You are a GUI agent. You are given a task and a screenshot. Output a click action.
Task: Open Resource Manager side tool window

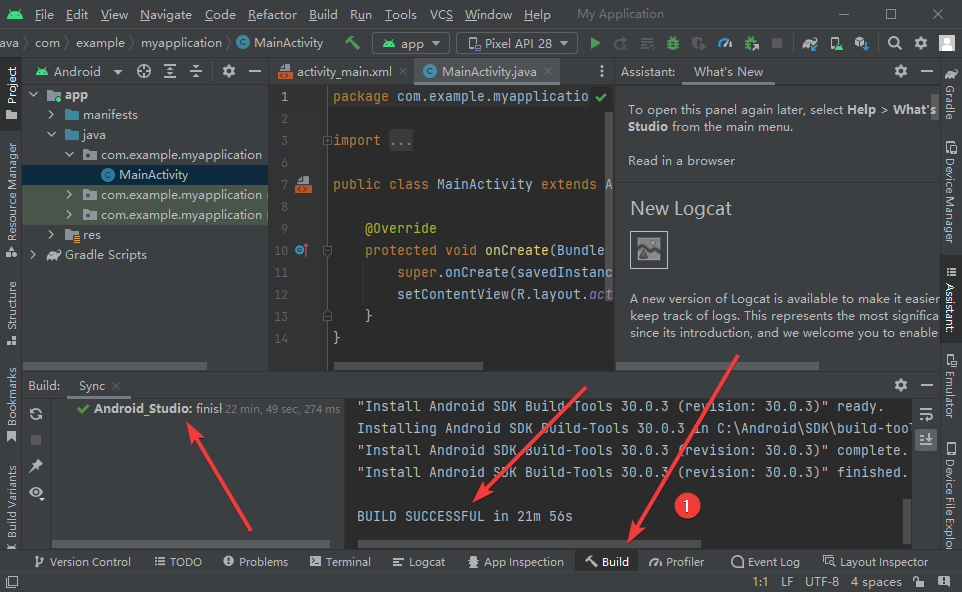point(12,199)
